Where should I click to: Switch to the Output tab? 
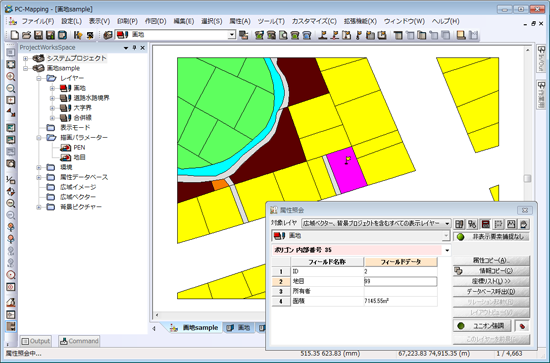coord(35,341)
